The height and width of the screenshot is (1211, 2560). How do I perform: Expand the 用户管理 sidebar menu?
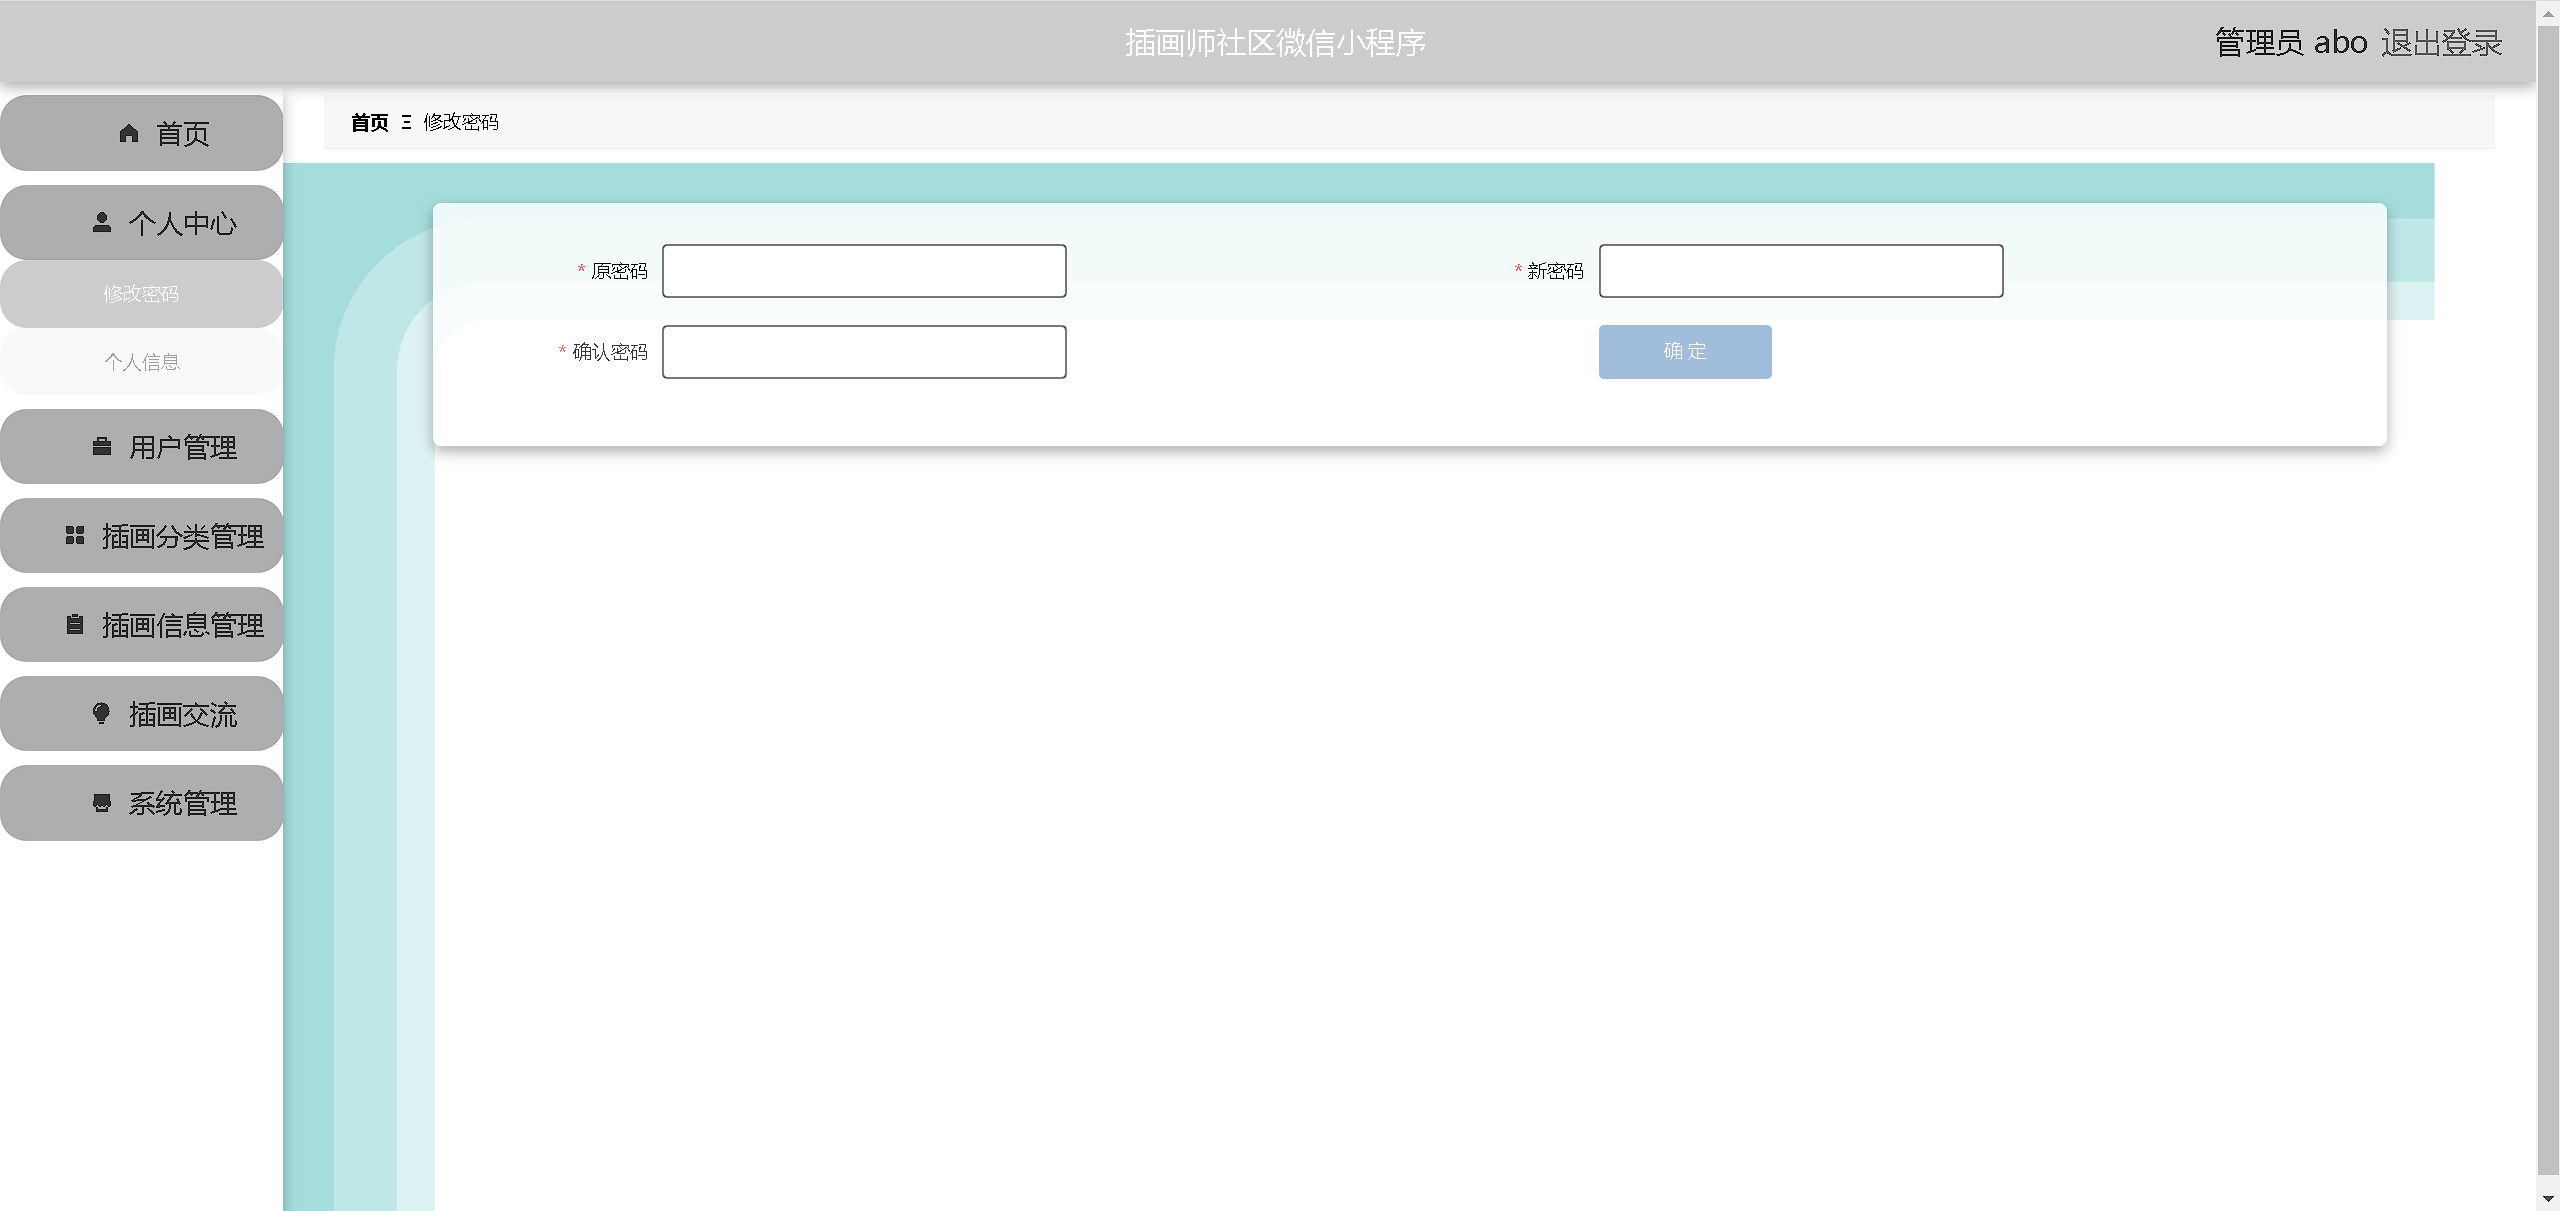point(183,447)
